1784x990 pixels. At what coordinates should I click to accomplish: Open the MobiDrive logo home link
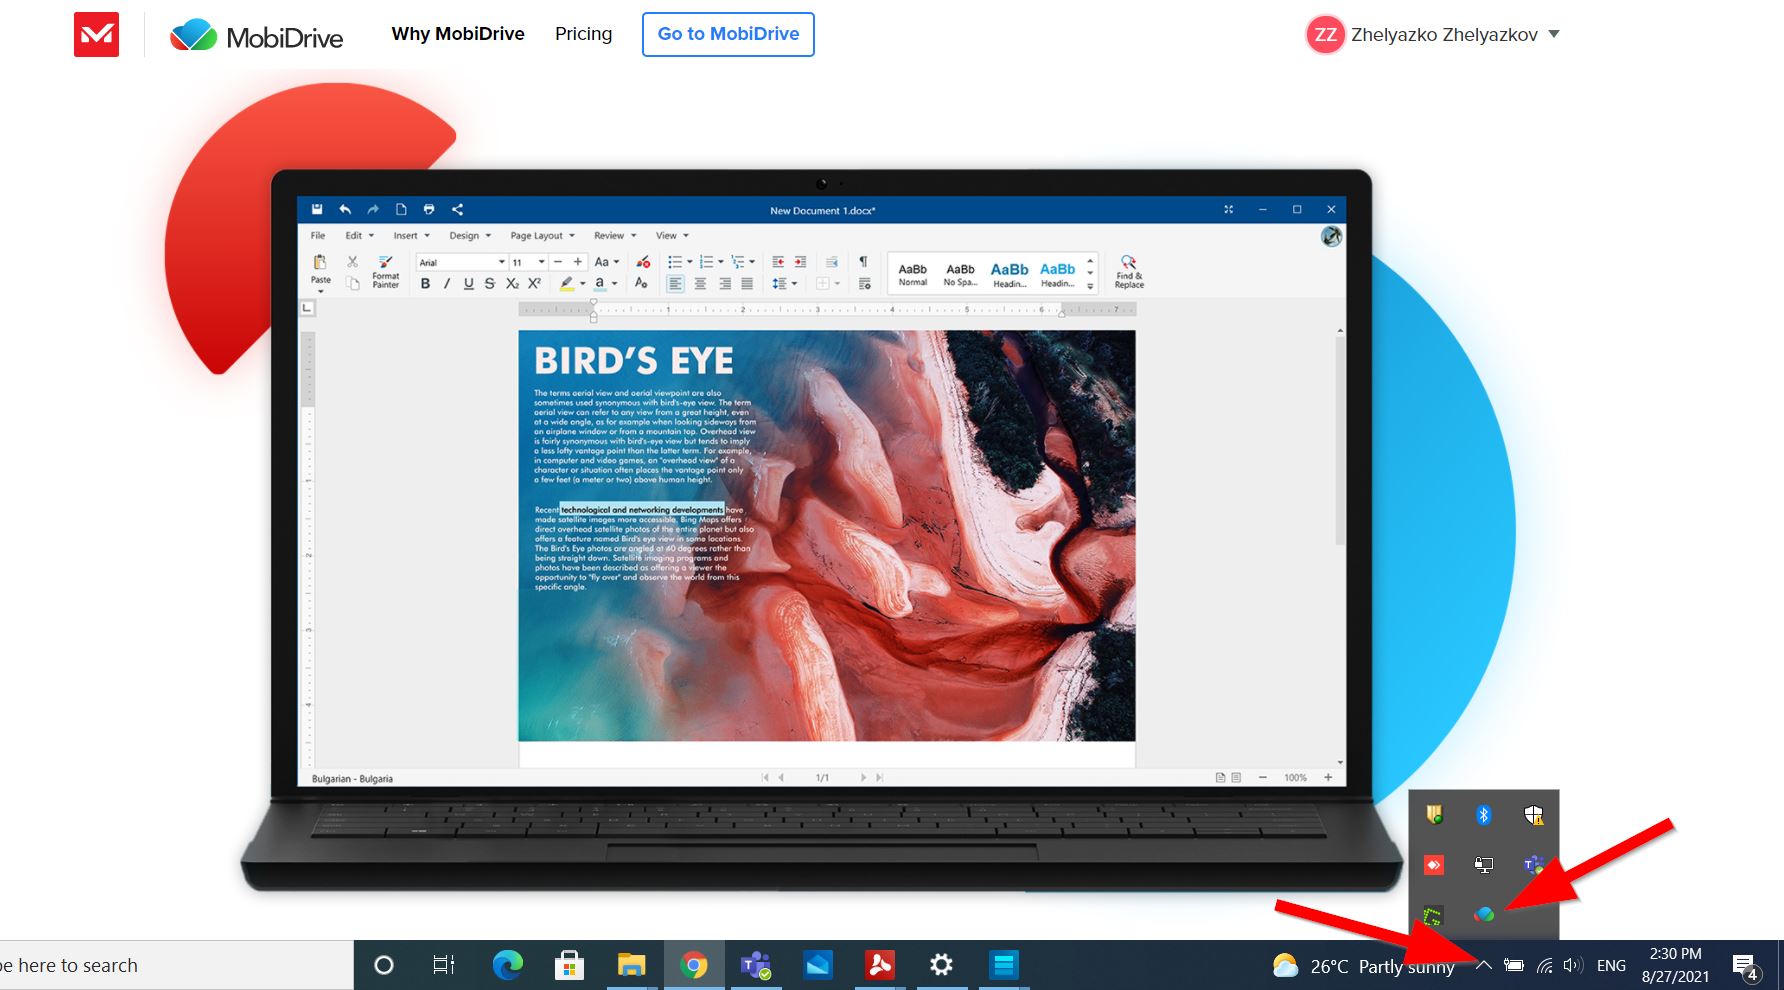256,36
